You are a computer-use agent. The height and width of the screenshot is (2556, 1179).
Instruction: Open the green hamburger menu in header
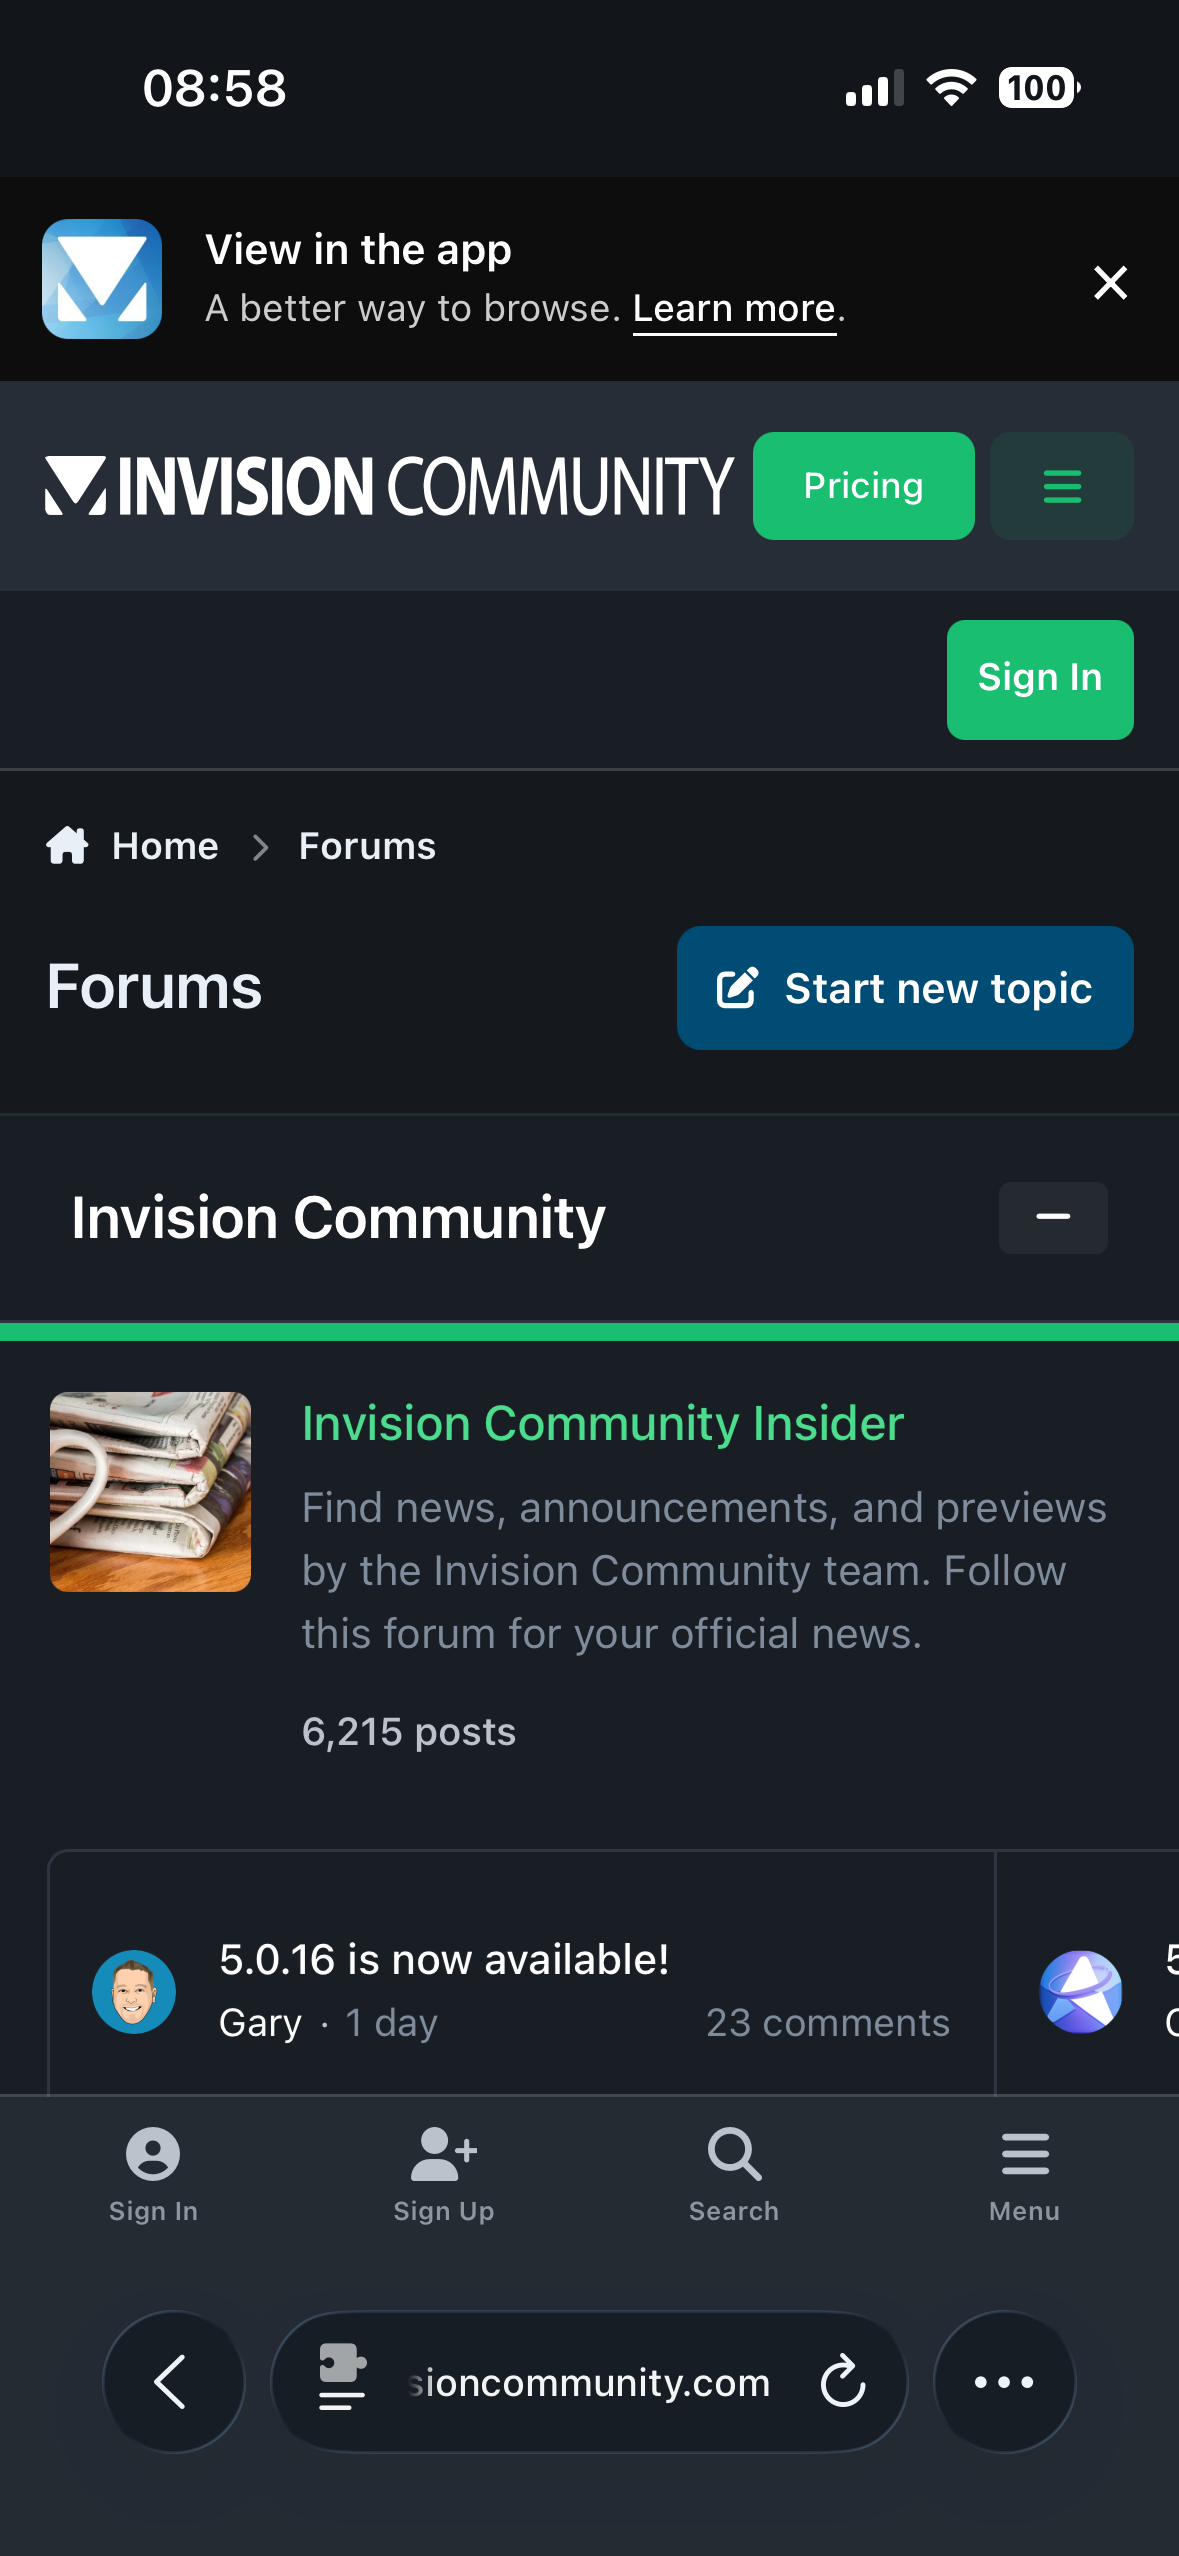pyautogui.click(x=1061, y=486)
